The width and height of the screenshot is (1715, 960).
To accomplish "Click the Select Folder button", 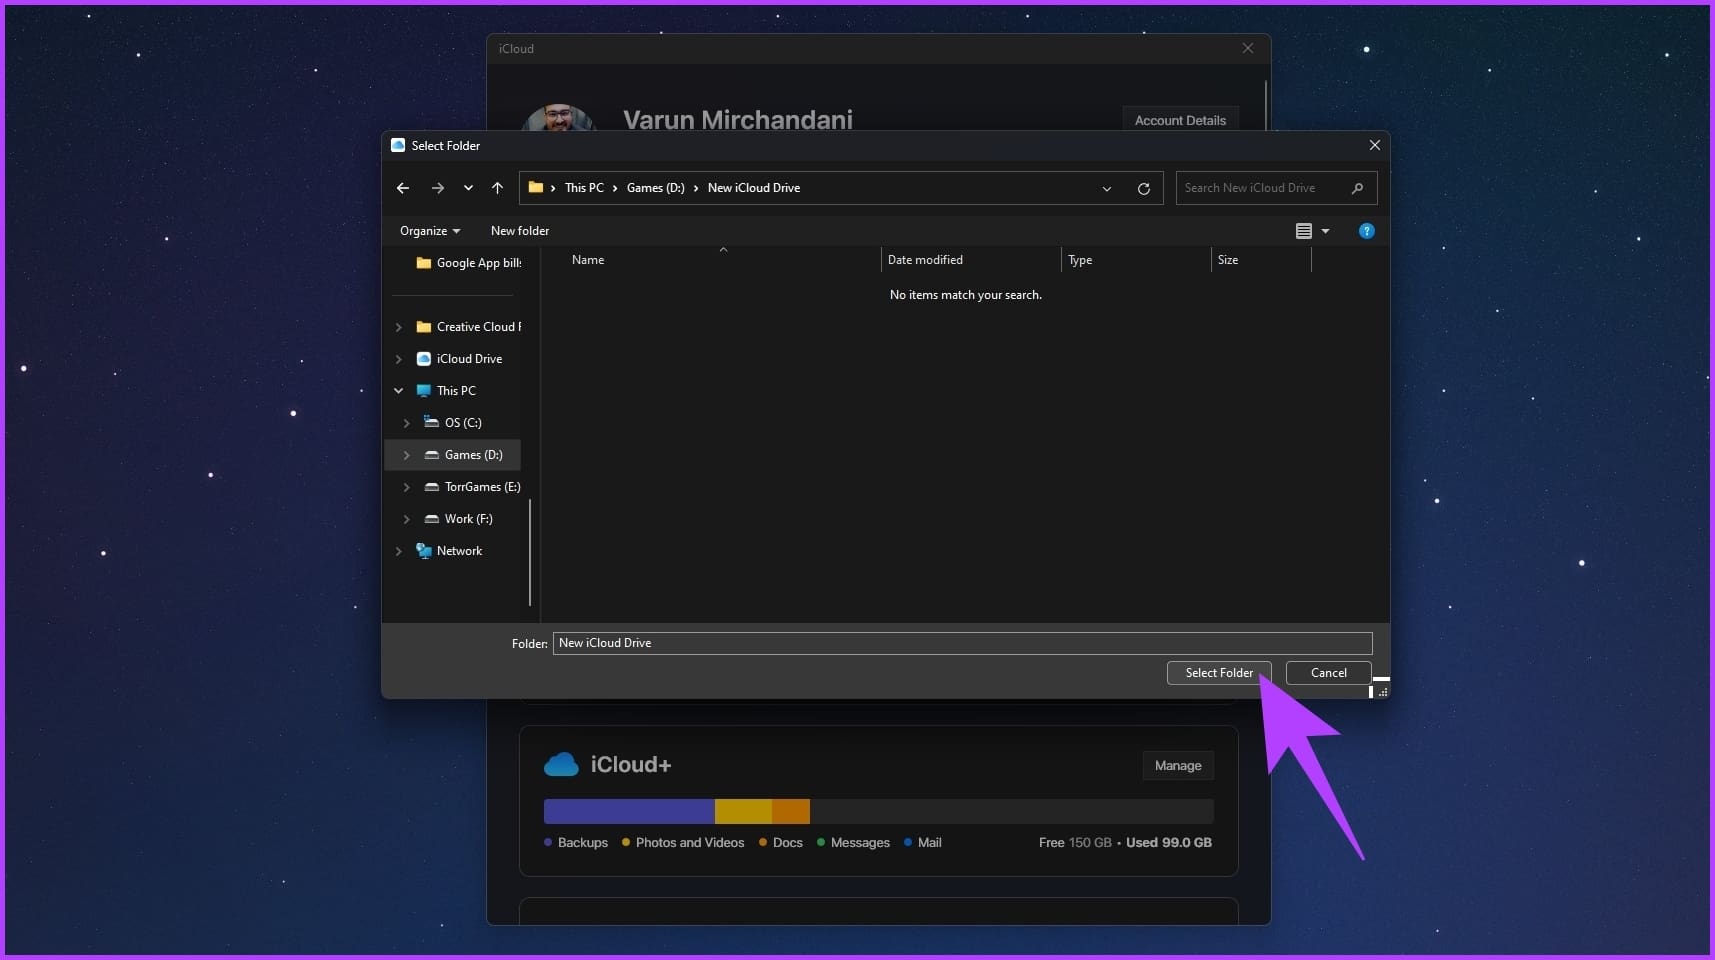I will (1218, 673).
